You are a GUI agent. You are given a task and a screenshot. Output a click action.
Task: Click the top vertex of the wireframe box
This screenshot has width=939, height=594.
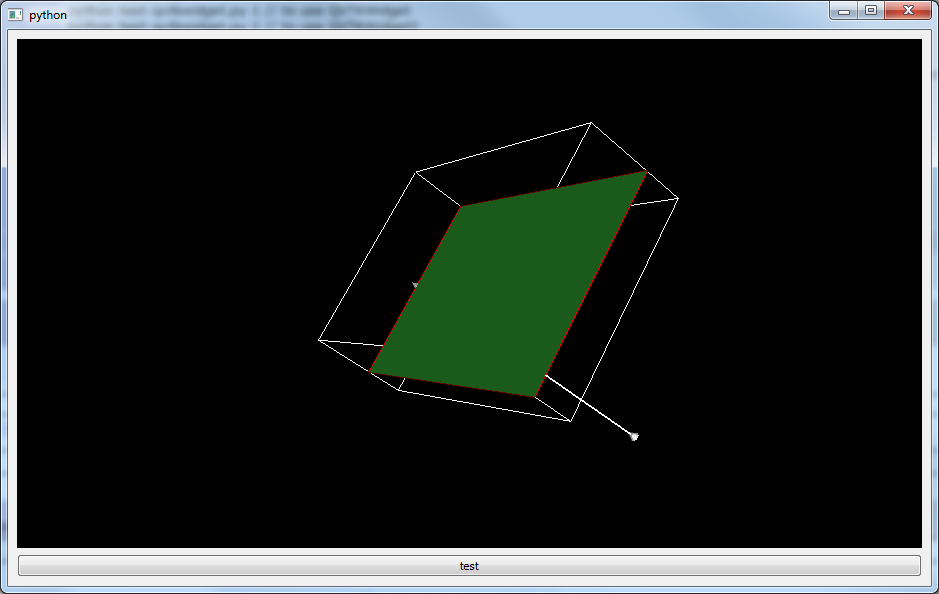pos(591,123)
